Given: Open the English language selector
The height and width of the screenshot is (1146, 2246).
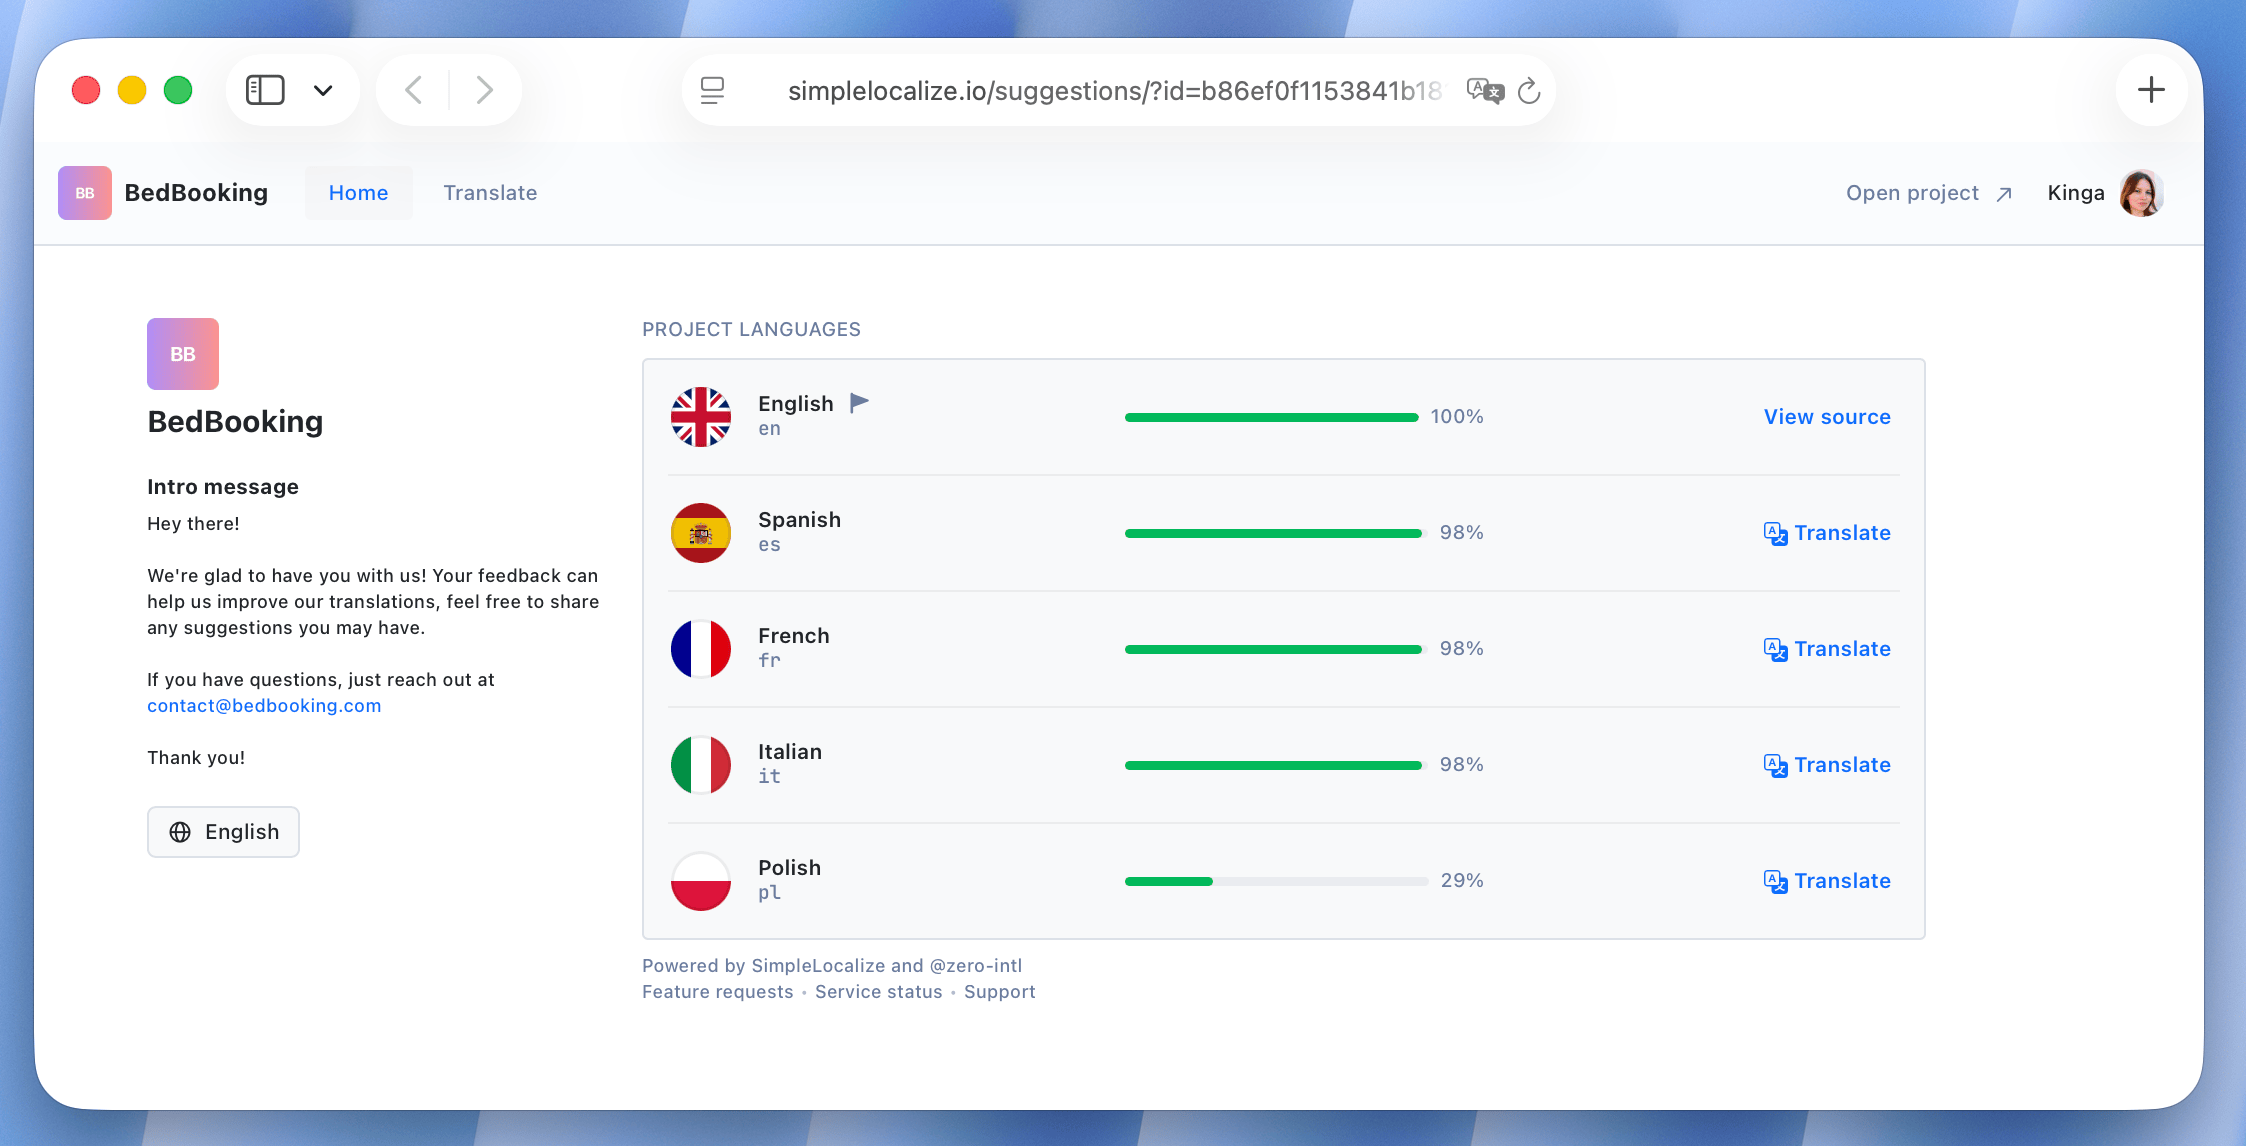Looking at the screenshot, I should click(223, 832).
